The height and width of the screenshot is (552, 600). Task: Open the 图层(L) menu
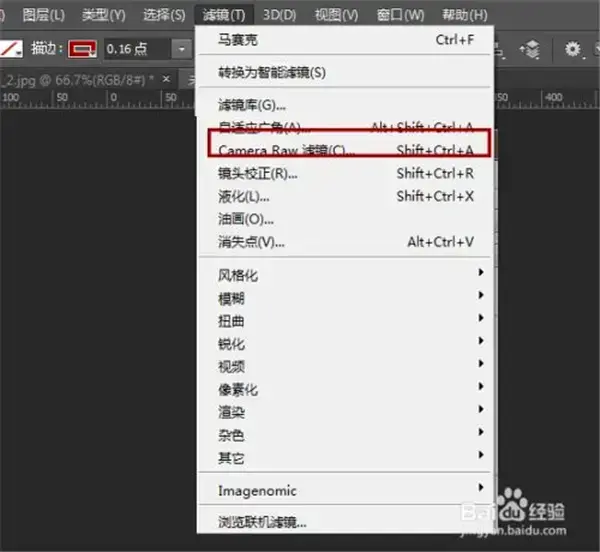coord(43,15)
